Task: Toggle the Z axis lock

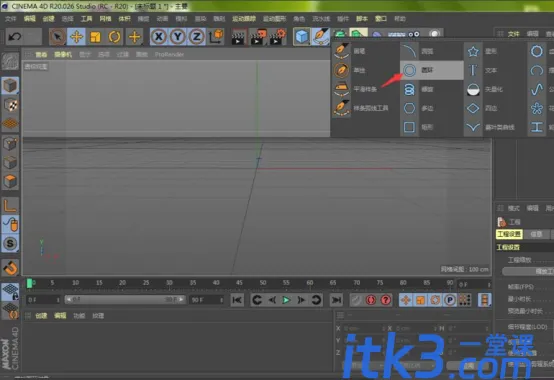Action: coord(196,36)
